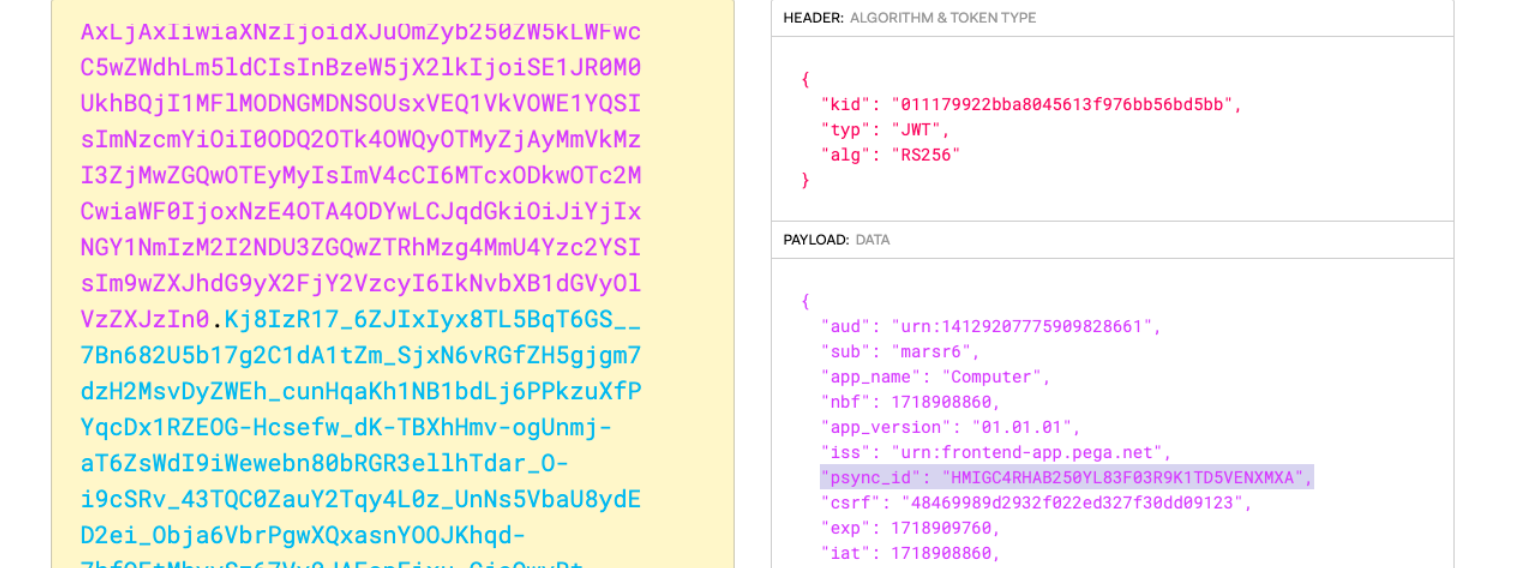Click the "typ": "JWT" line
Screen dimensions: 1536x568
coord(885,130)
